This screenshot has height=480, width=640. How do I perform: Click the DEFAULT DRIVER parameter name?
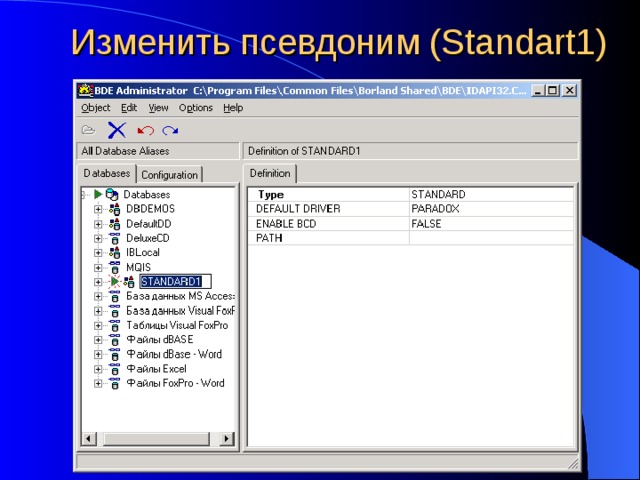298,209
